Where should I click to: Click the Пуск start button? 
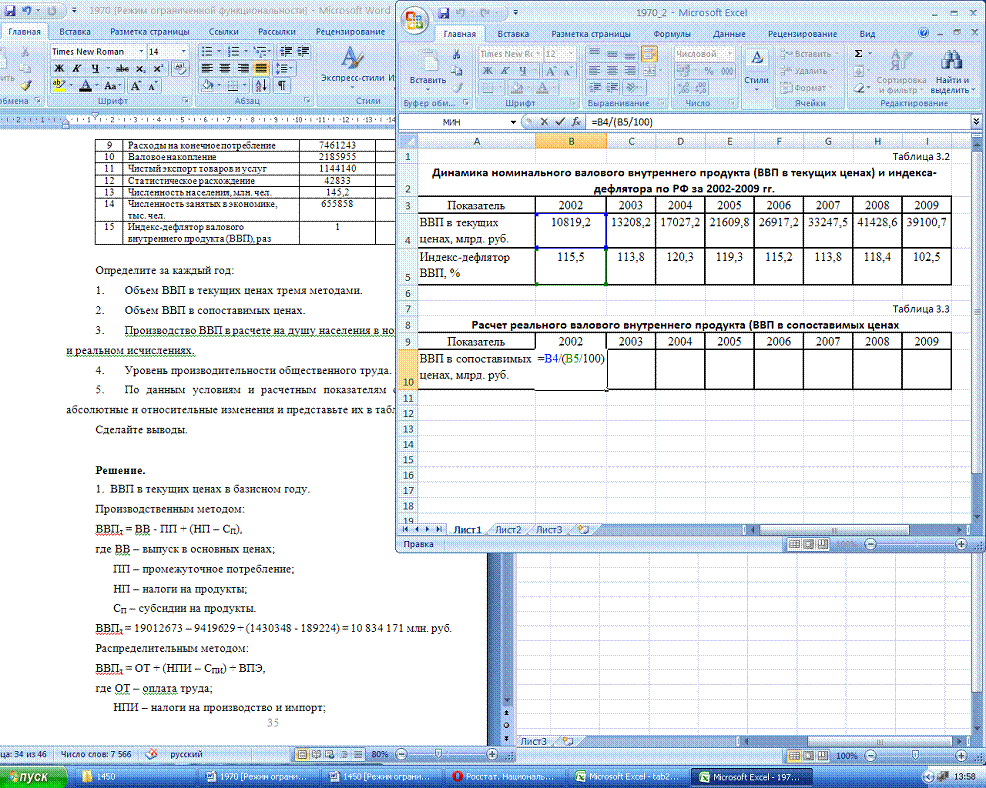click(x=33, y=777)
